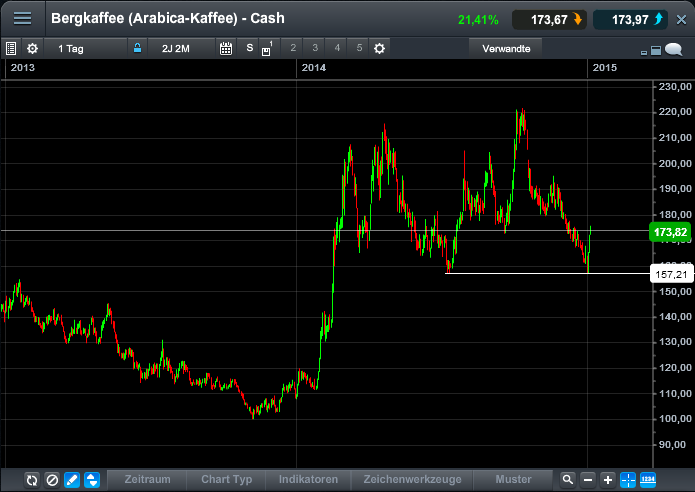
Task: Open the Chart Typ menu
Action: point(226,480)
